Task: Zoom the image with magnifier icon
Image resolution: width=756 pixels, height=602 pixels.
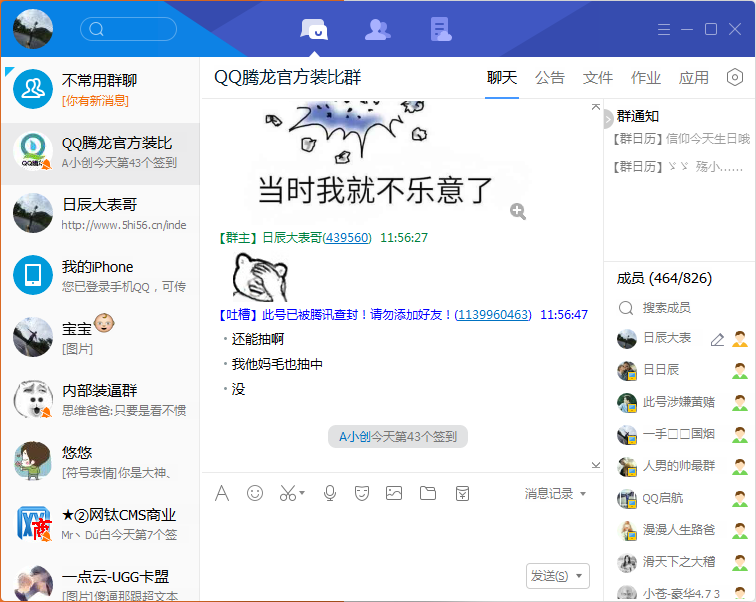Action: click(x=517, y=211)
